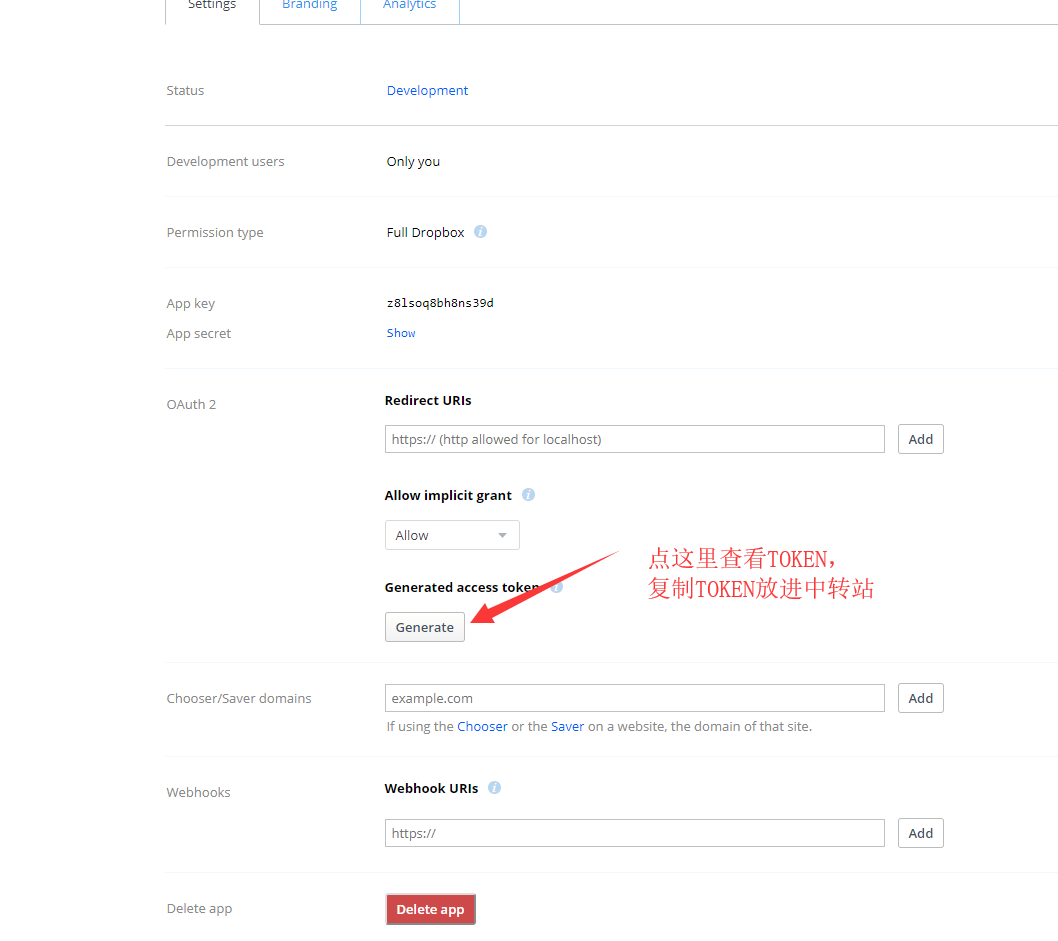Click the 'Delete app' row label
The height and width of the screenshot is (941, 1058).
click(199, 909)
